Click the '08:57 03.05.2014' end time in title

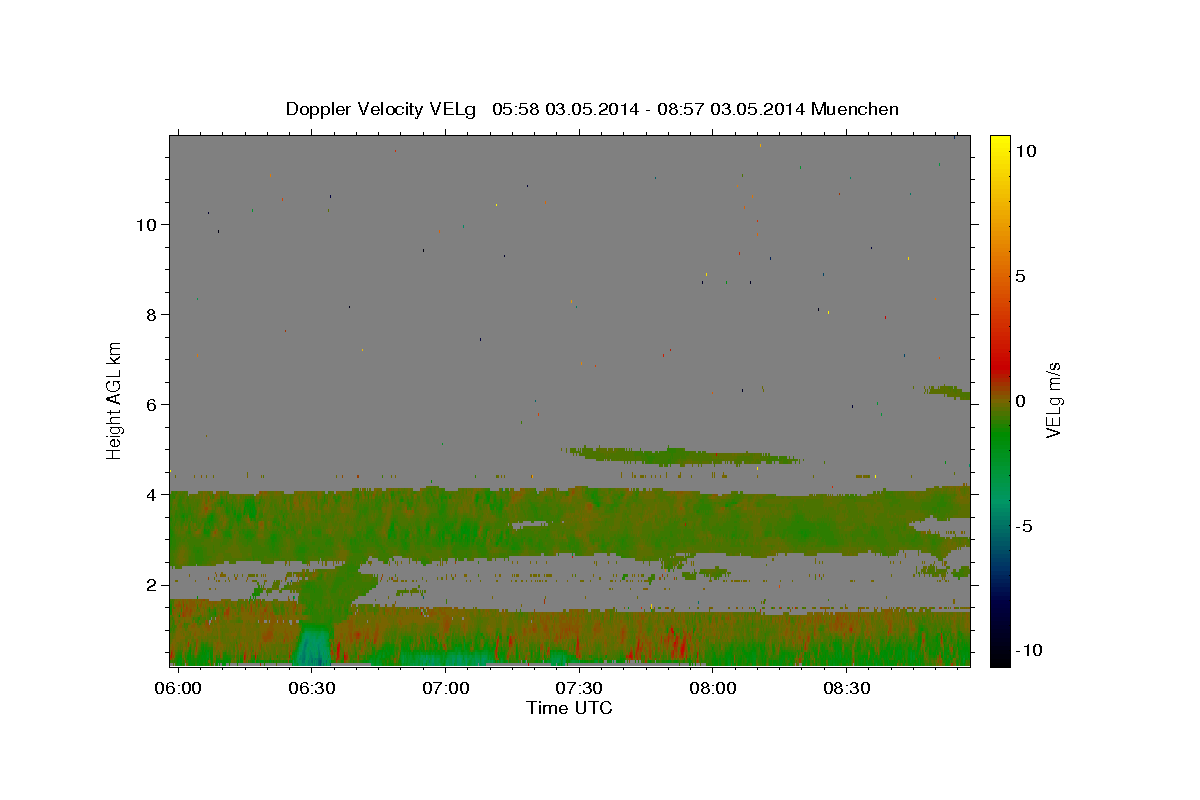coord(732,109)
